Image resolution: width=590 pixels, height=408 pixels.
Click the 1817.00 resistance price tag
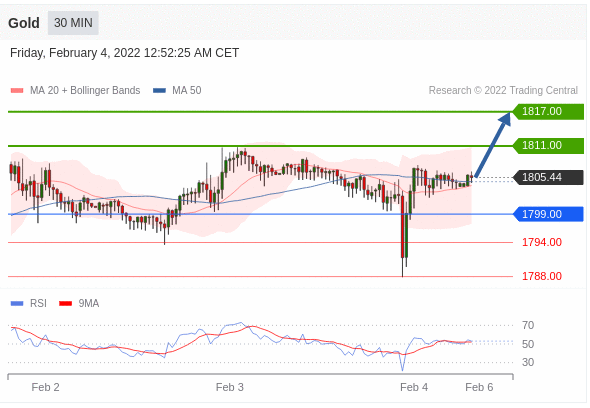(x=549, y=111)
